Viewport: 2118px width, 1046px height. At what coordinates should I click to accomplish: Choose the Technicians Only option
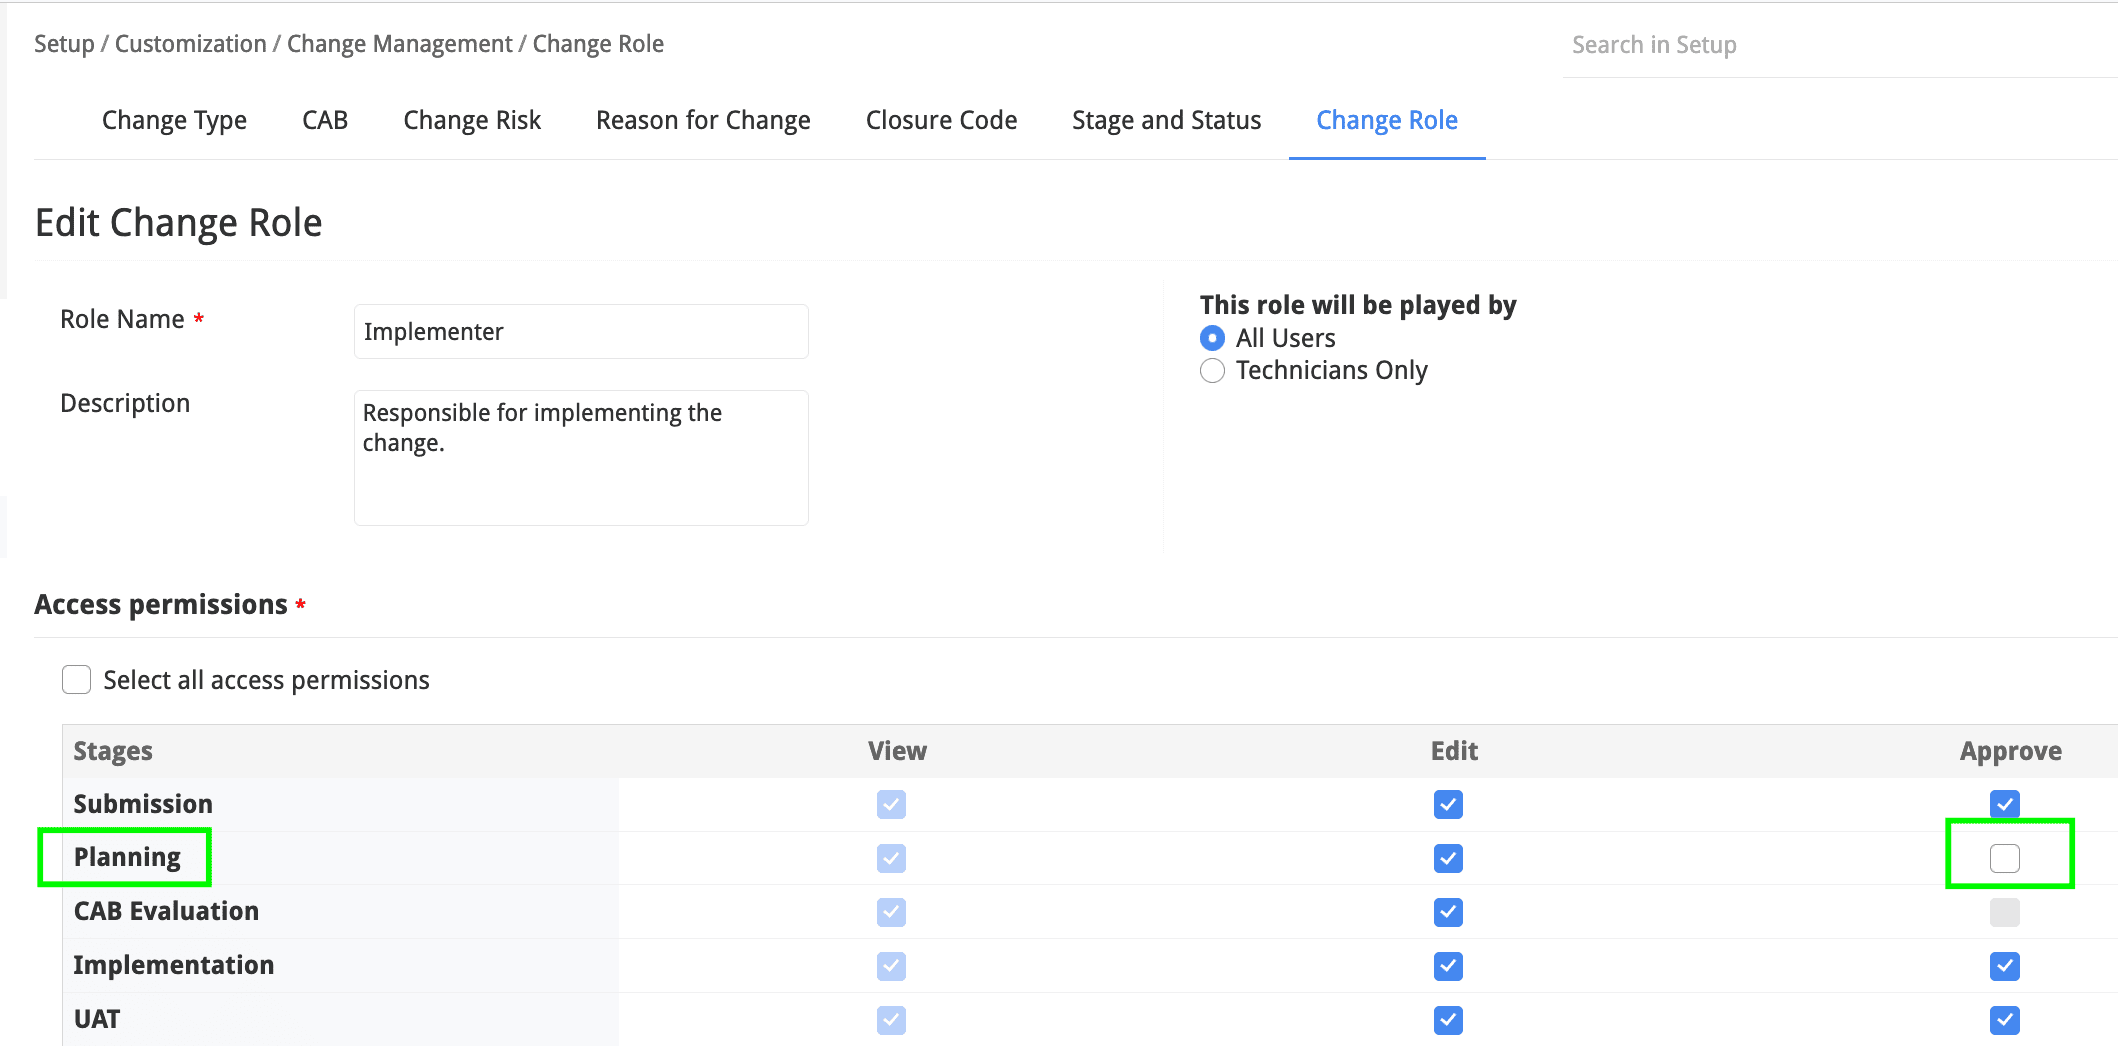pyautogui.click(x=1212, y=371)
